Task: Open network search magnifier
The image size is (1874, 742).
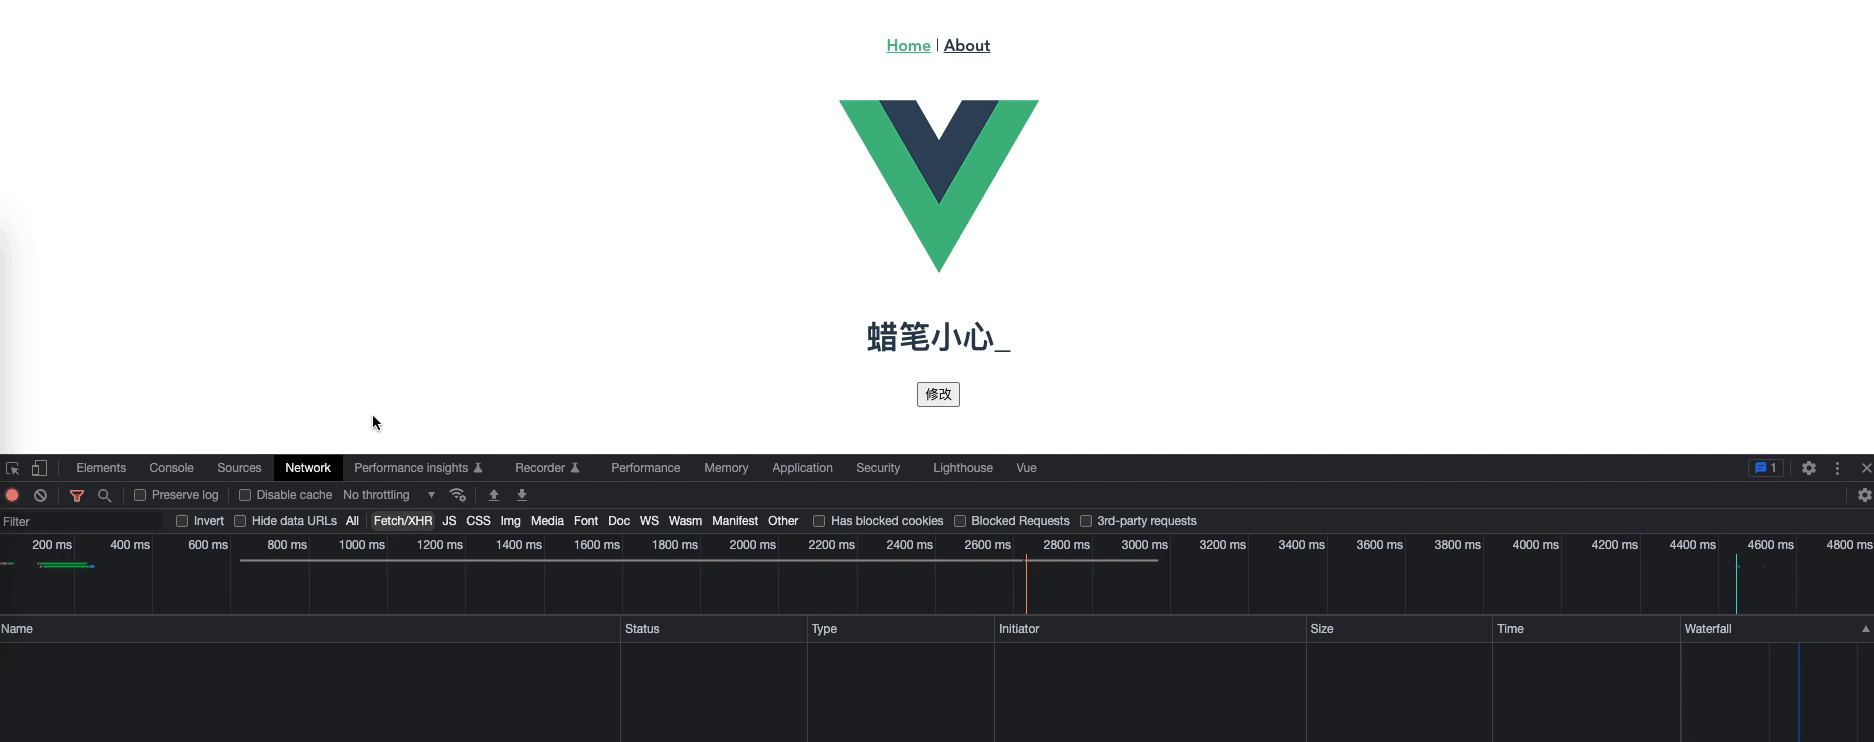Action: coord(104,495)
